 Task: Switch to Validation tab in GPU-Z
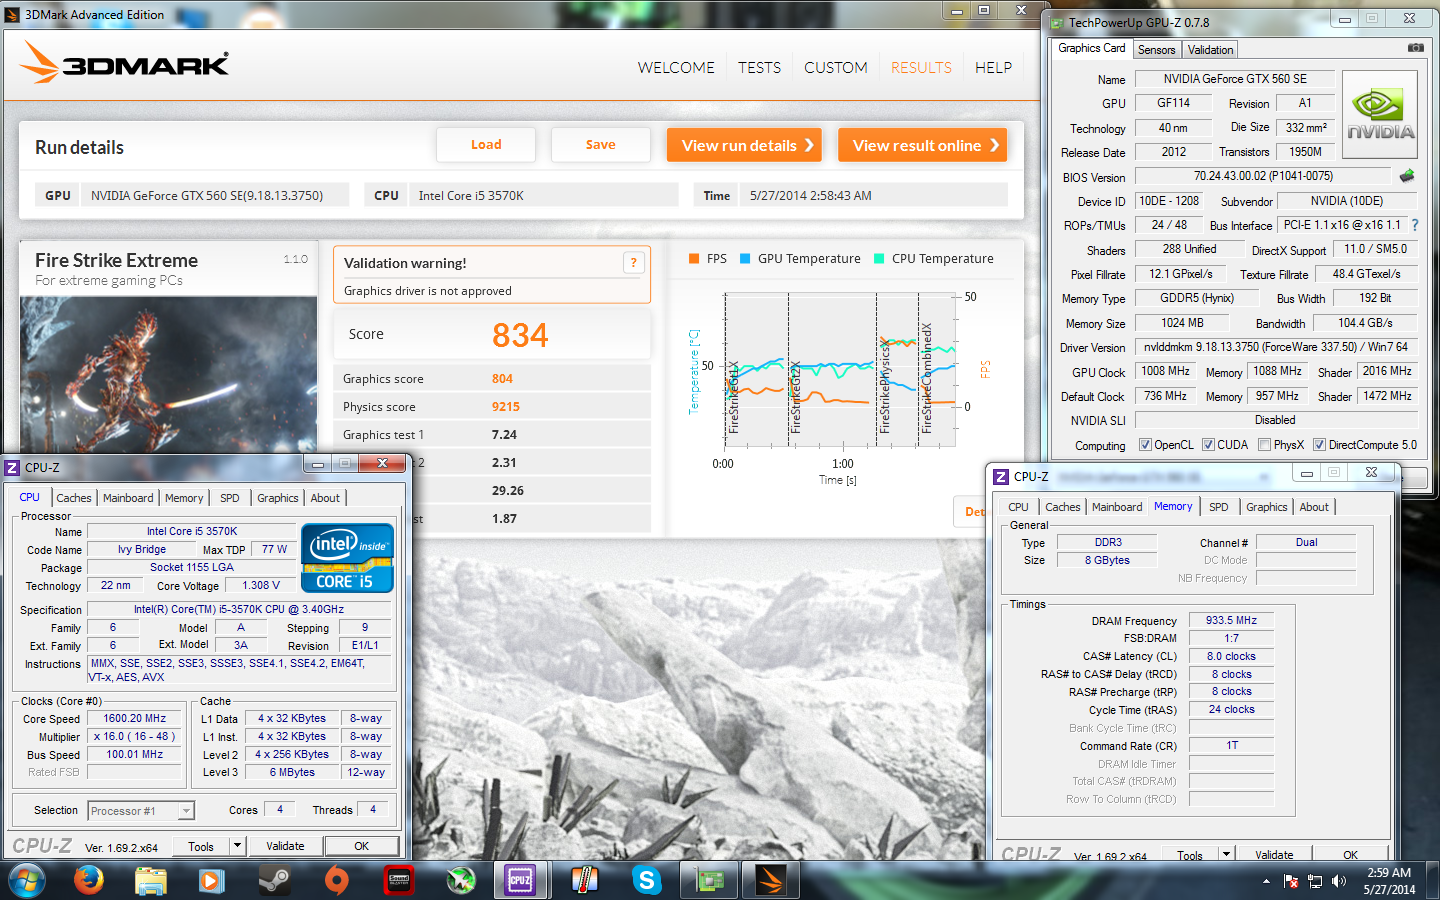(x=1210, y=50)
